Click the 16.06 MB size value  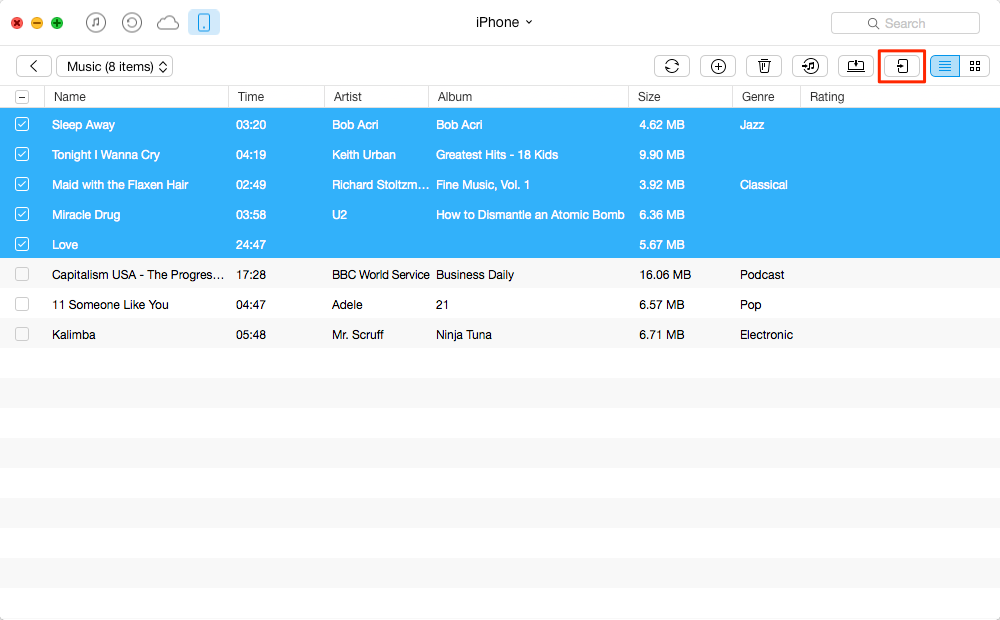click(665, 275)
